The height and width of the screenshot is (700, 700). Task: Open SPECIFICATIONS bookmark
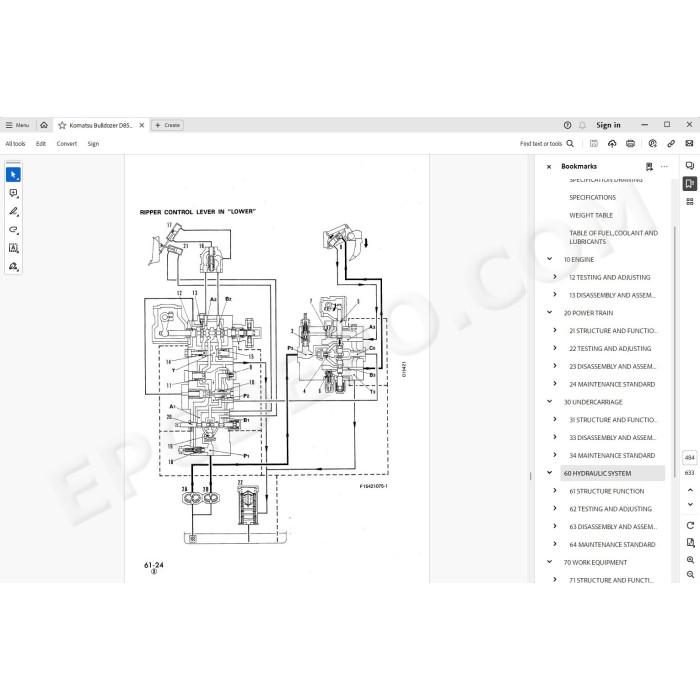point(592,197)
